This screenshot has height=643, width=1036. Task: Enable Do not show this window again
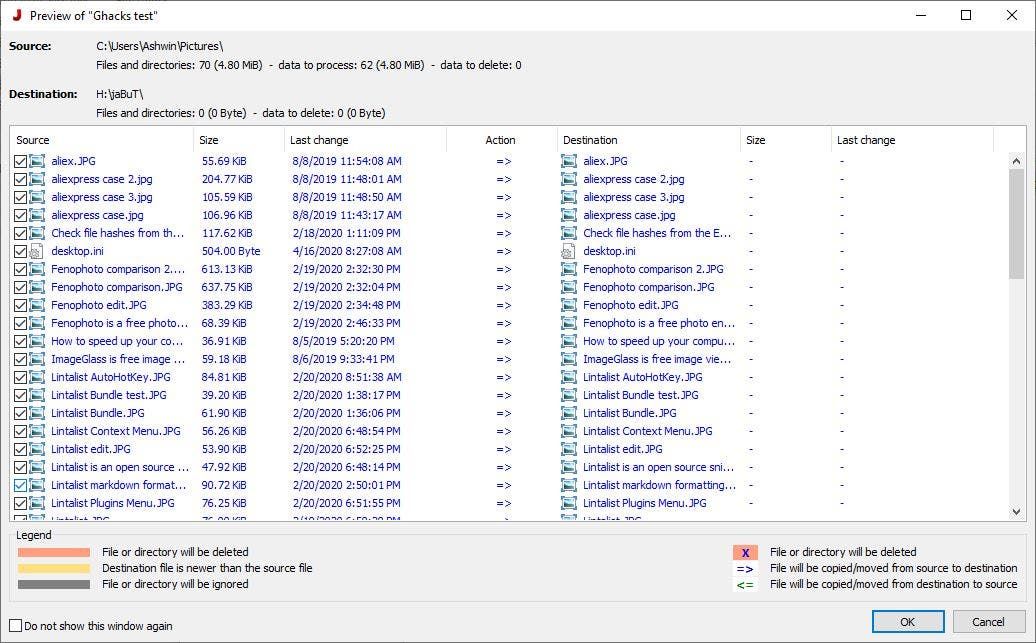tap(15, 625)
